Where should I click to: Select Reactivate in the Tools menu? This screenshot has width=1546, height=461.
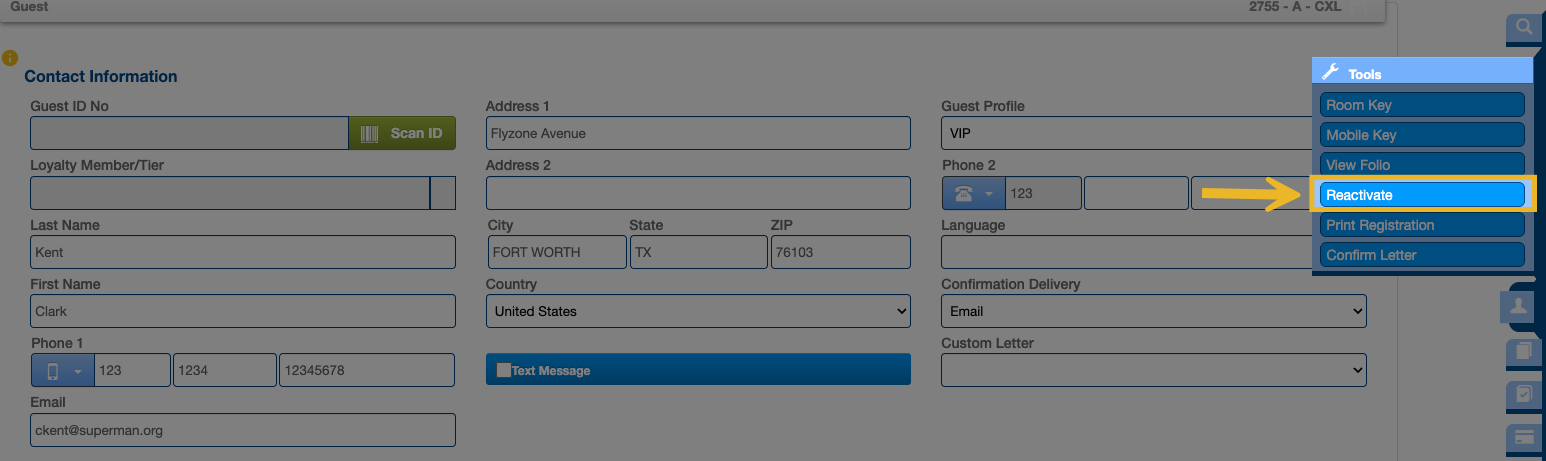click(1422, 195)
